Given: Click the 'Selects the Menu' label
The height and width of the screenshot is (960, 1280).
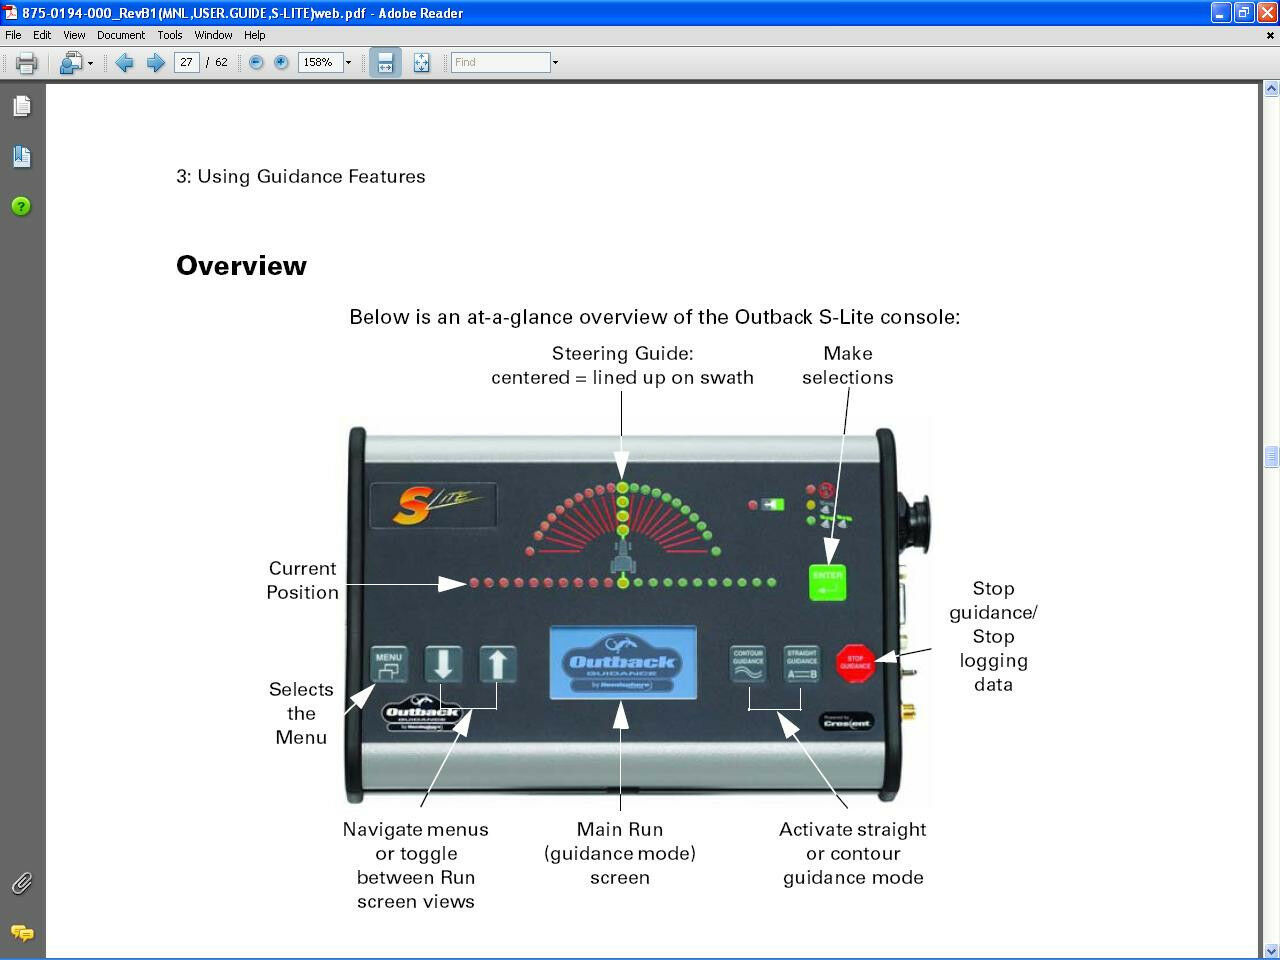Looking at the screenshot, I should point(301,713).
